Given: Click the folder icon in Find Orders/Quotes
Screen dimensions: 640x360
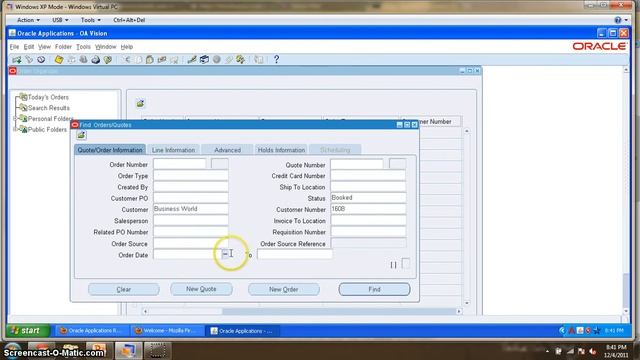Looking at the screenshot, I should coord(81,135).
